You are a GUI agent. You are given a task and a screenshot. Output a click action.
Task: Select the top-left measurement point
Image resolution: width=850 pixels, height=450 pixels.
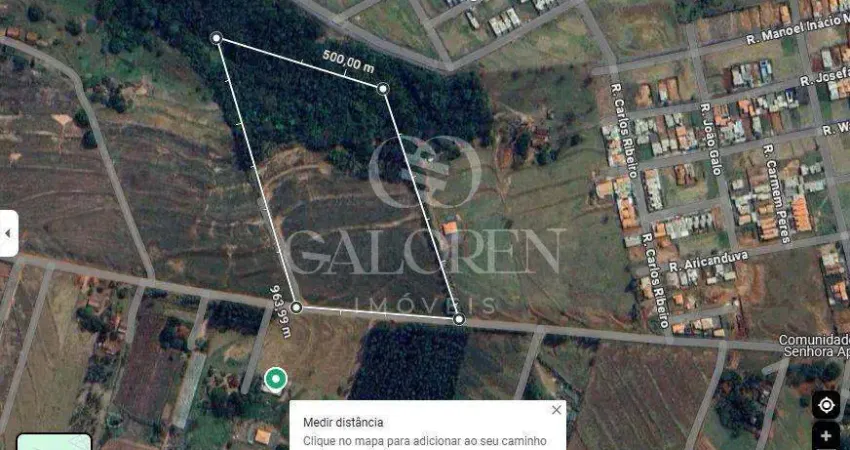coord(216,38)
